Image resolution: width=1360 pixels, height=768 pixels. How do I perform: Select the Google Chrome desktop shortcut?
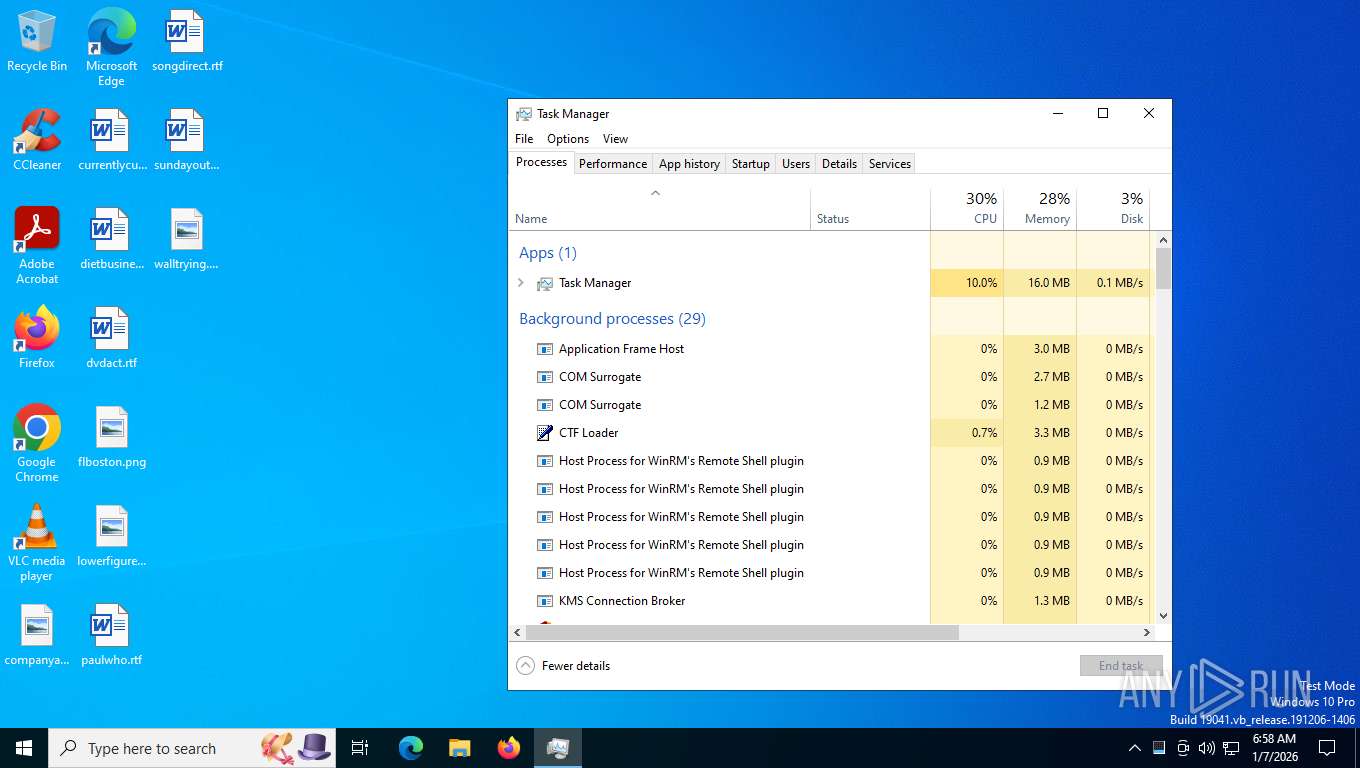37,444
